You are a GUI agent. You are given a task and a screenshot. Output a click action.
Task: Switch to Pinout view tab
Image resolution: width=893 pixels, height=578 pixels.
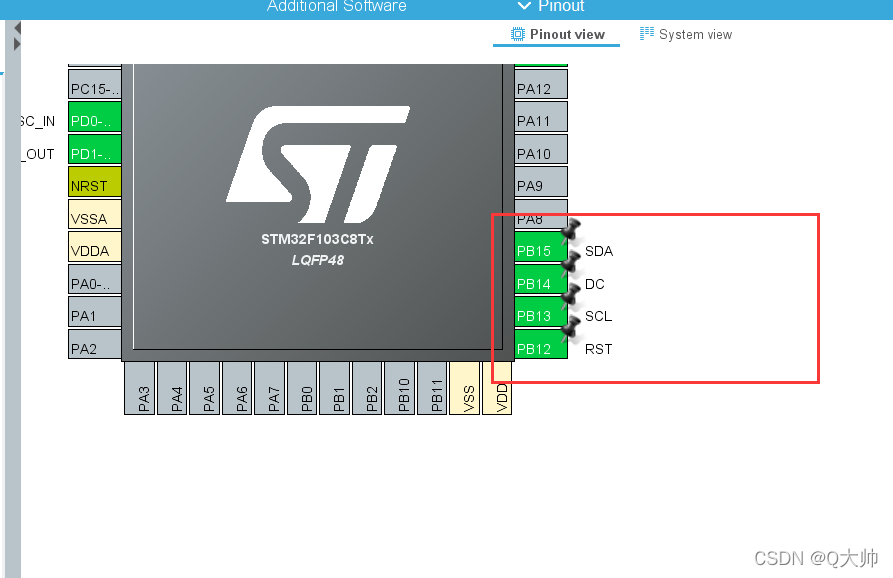[x=557, y=34]
